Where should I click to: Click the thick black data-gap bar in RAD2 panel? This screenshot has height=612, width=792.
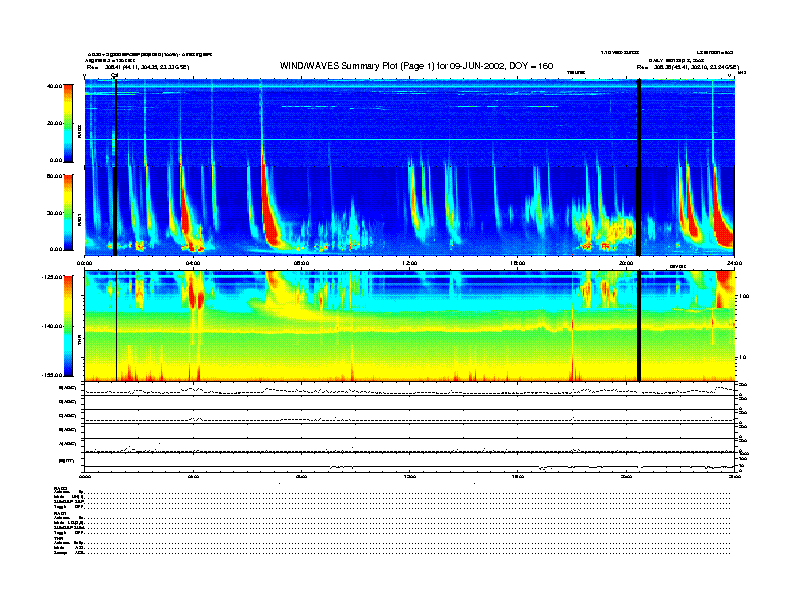tap(638, 123)
